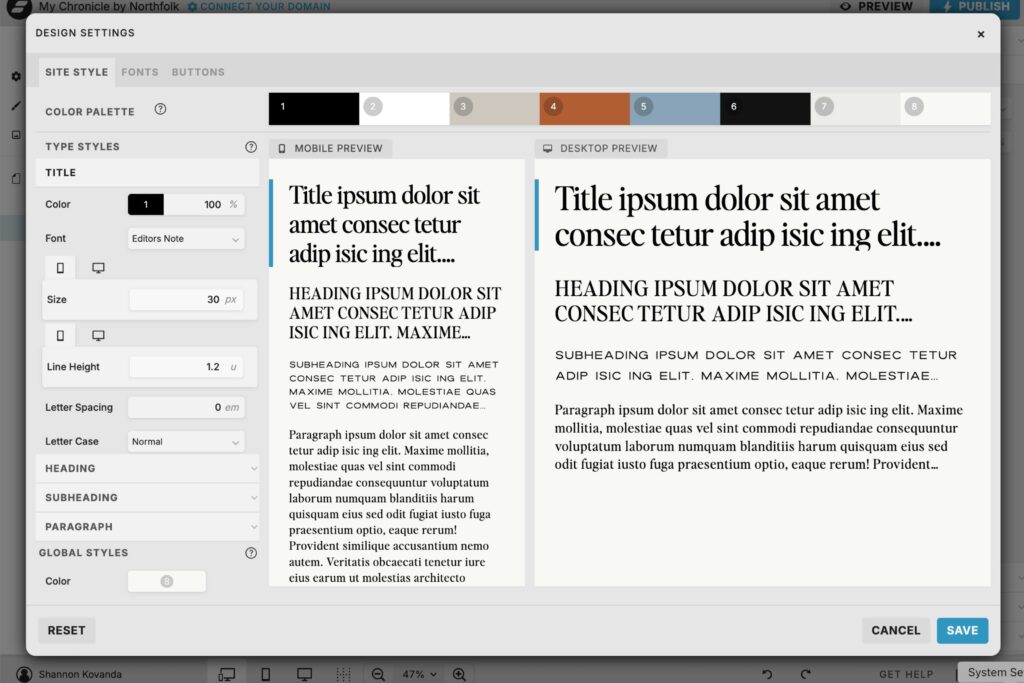Click the zoom out magnifier icon

378,674
